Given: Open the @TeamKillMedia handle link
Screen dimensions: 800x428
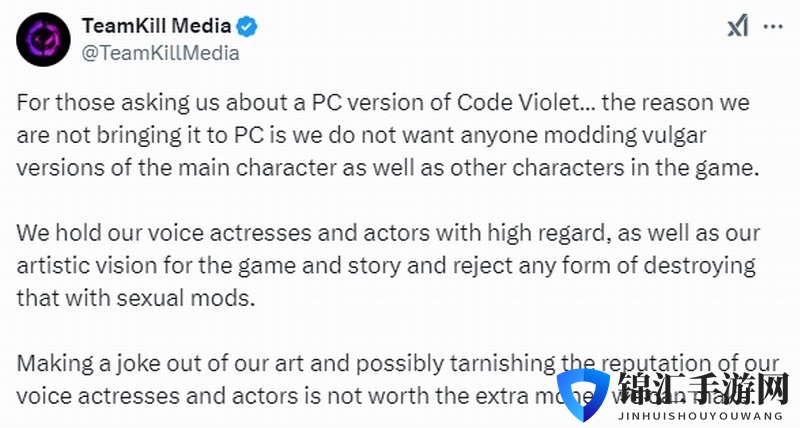Looking at the screenshot, I should (160, 53).
